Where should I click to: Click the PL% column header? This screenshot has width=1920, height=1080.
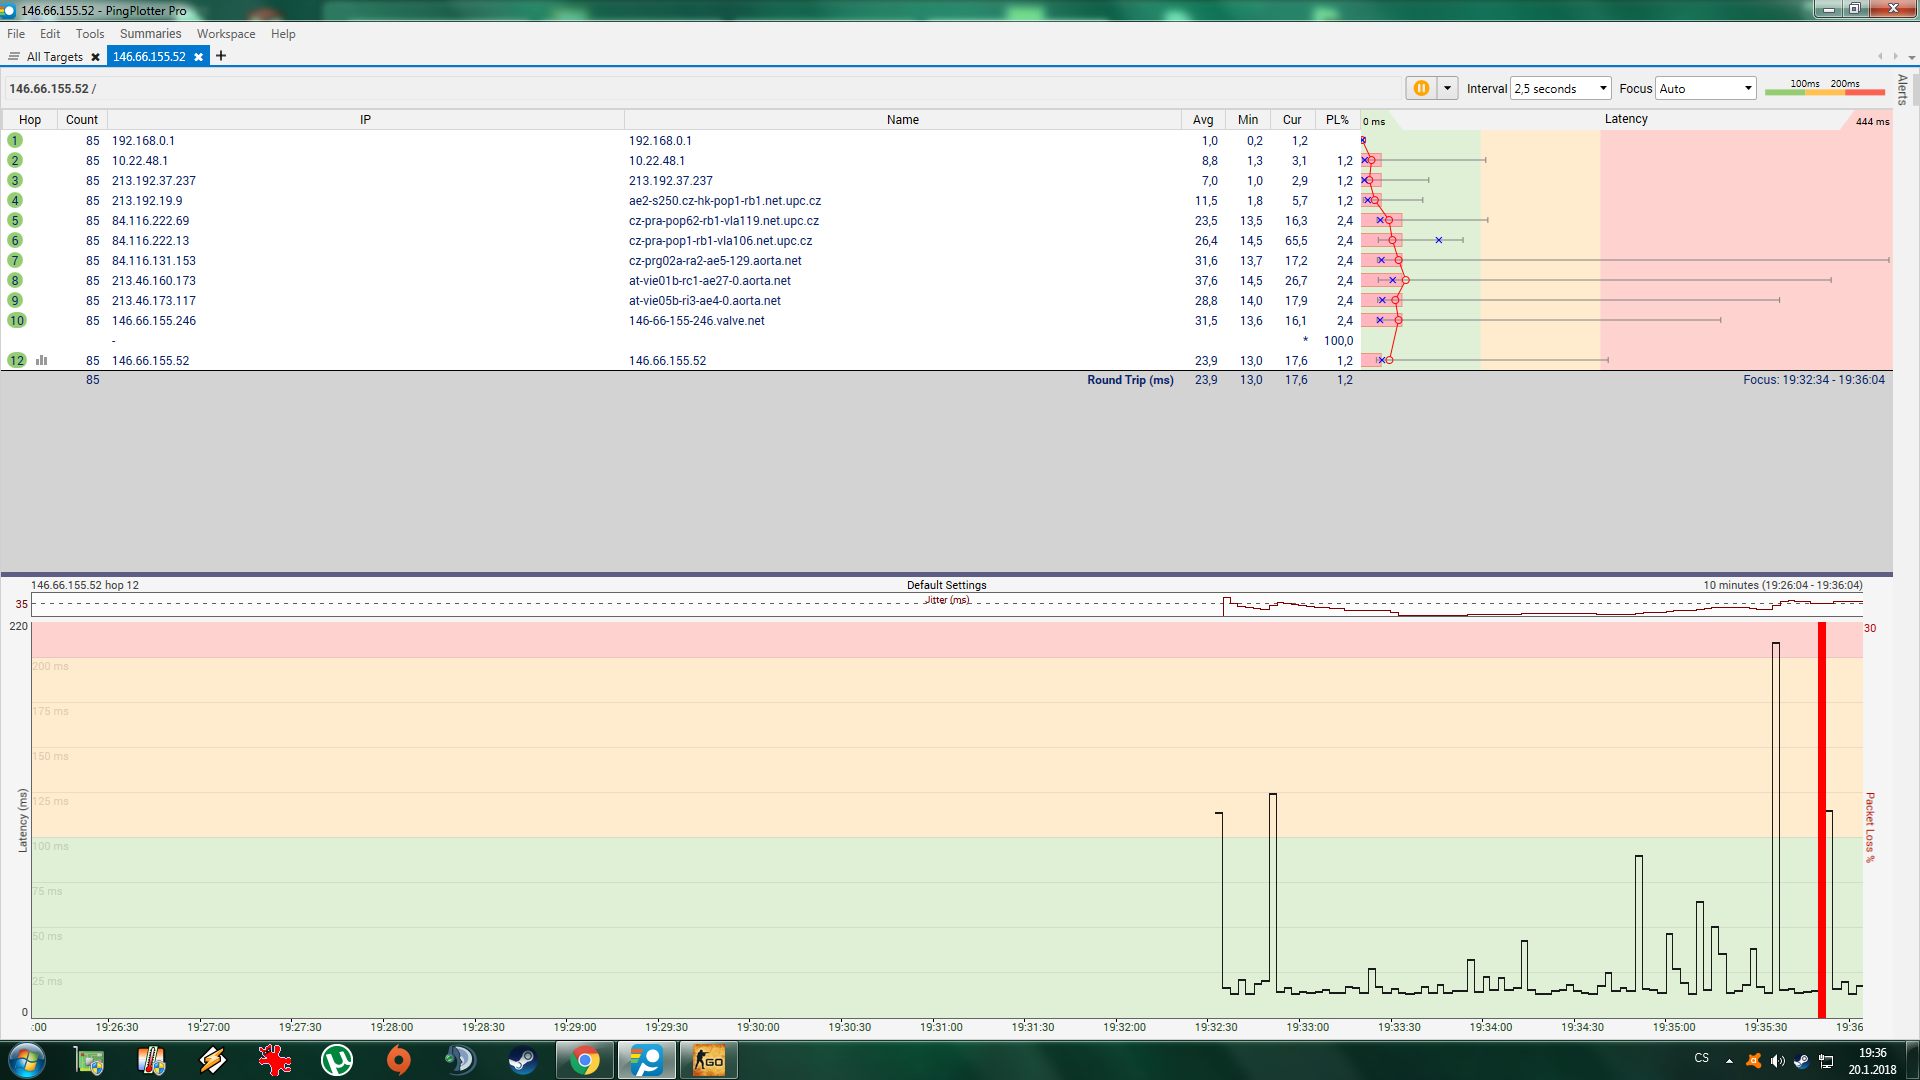click(1337, 119)
